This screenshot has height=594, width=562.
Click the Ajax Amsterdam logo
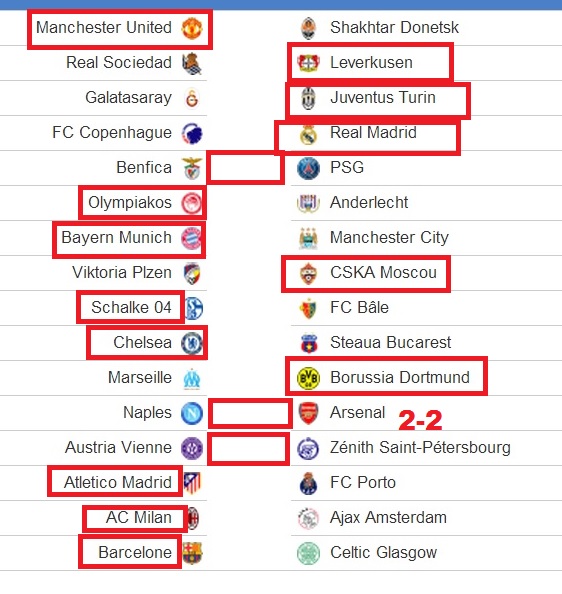coord(308,518)
